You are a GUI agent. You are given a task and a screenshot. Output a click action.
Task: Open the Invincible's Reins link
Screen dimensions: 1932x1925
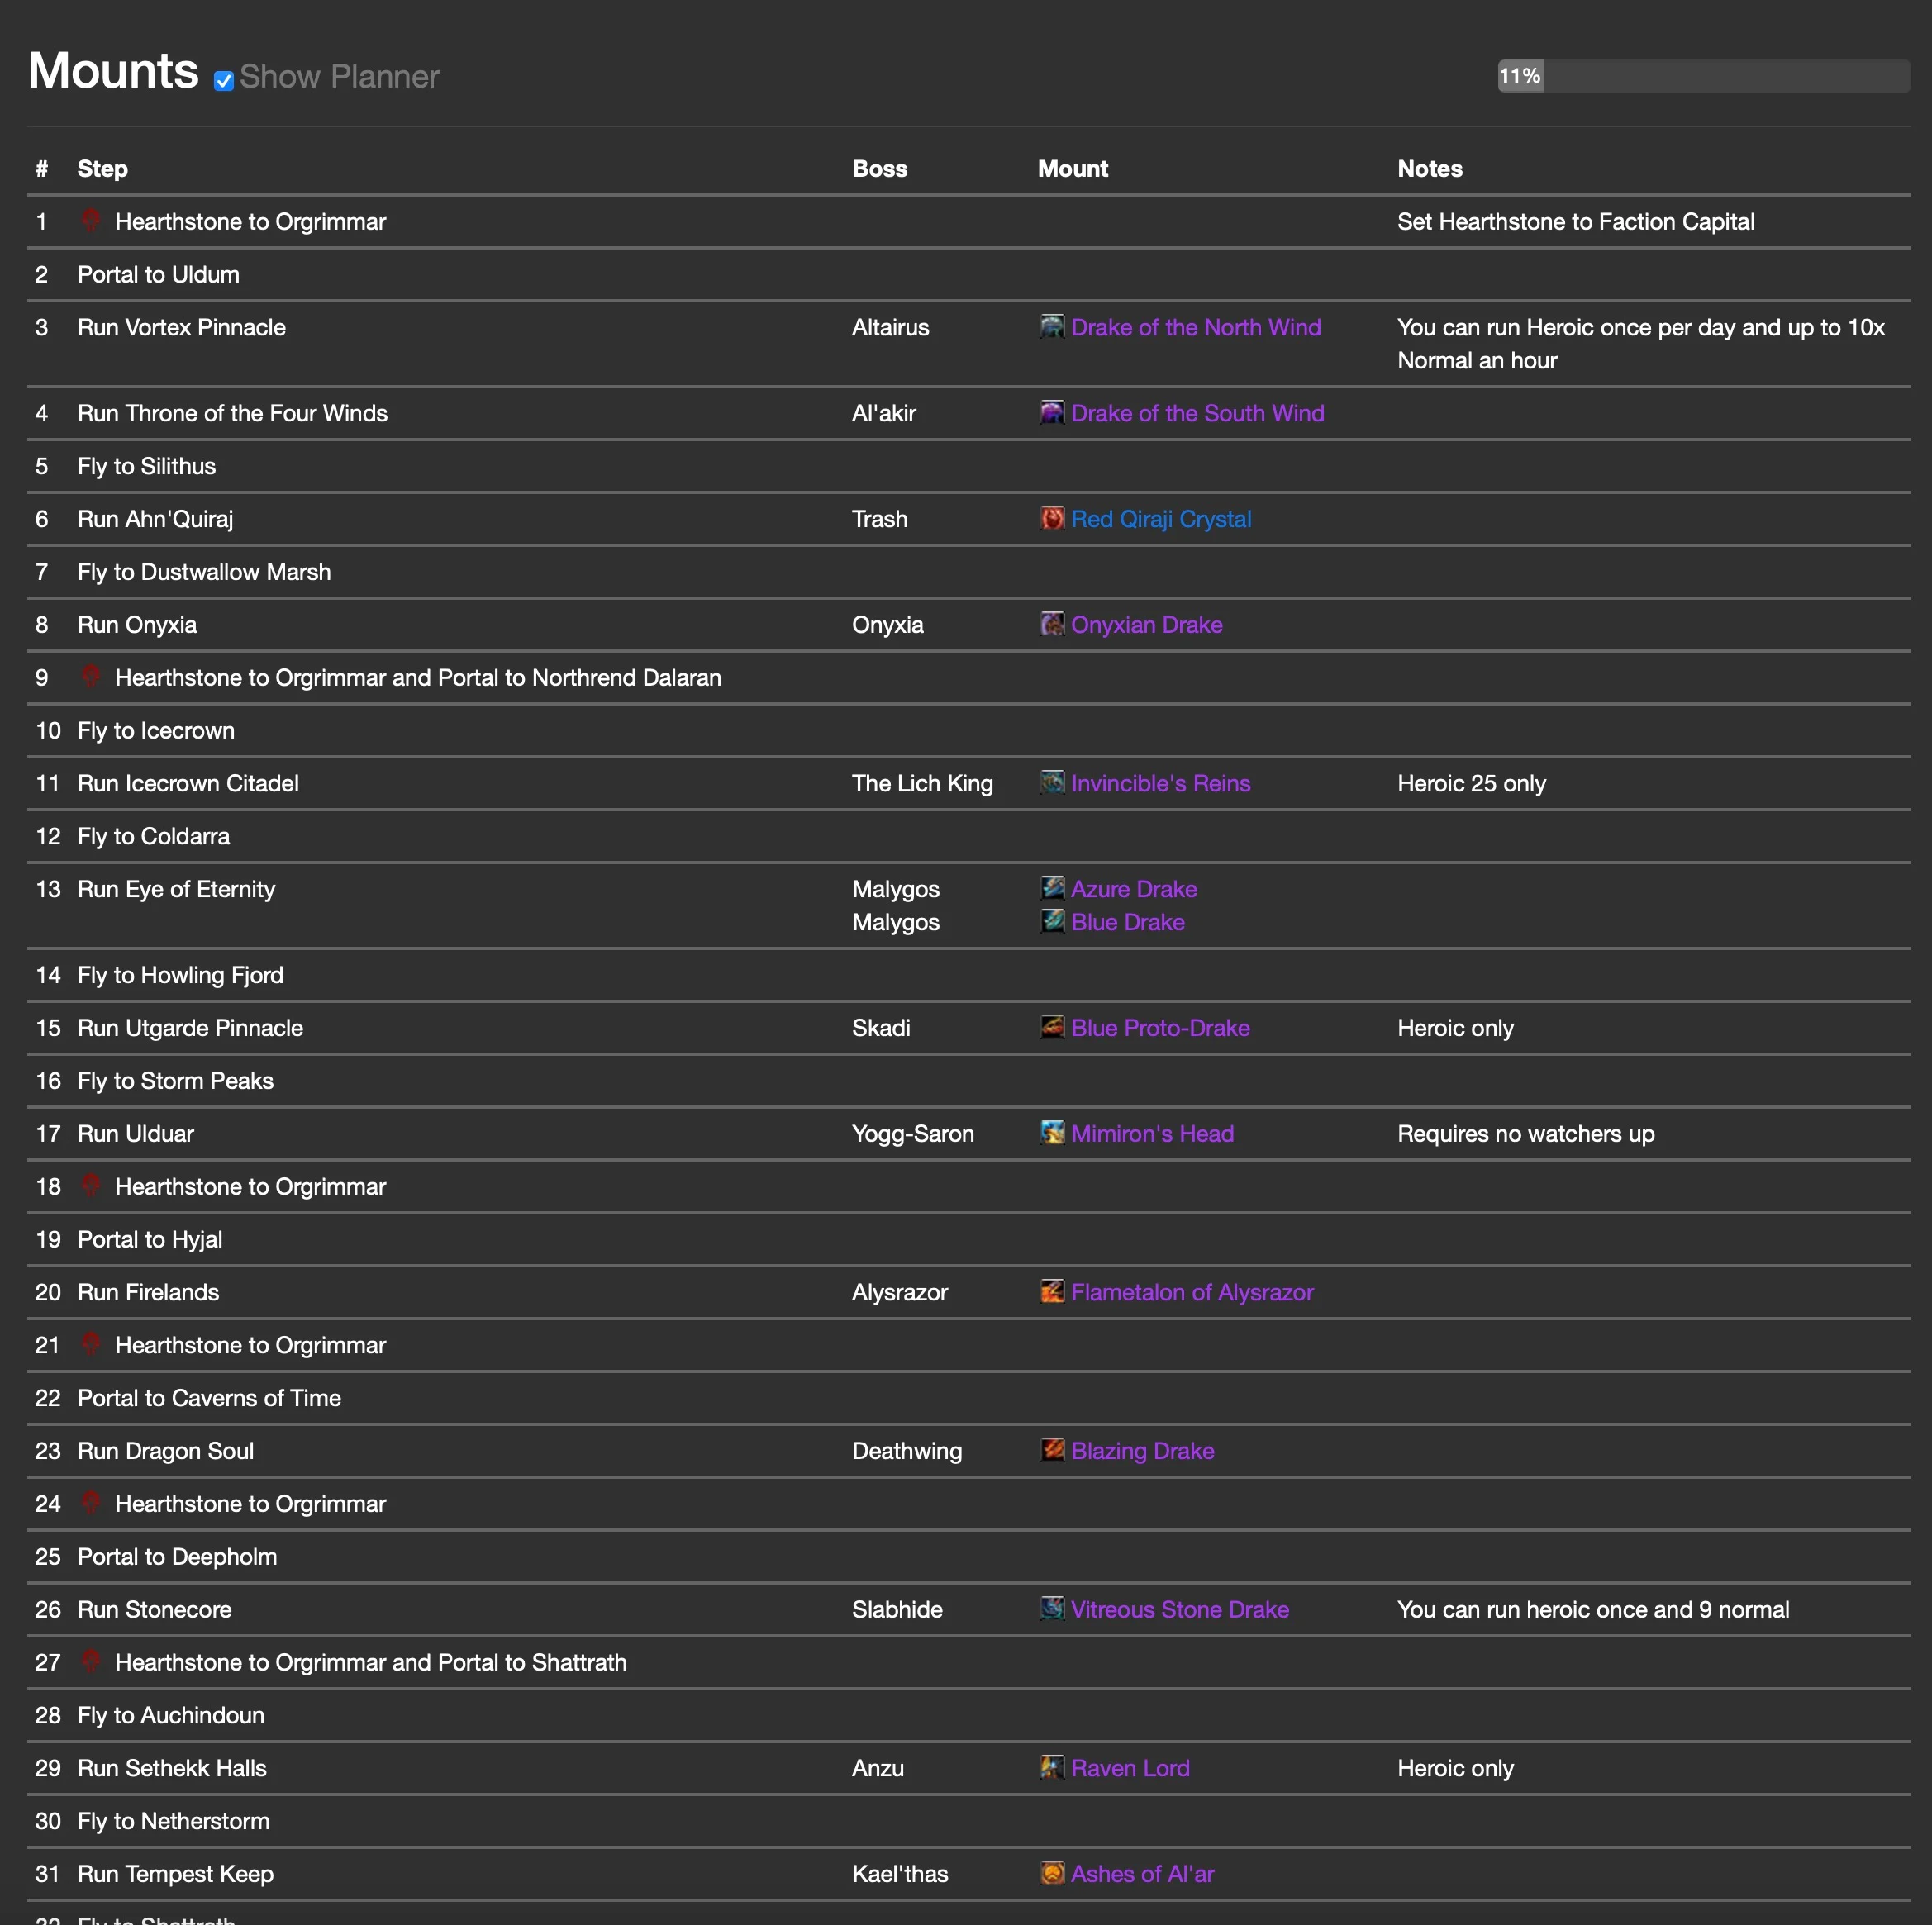click(x=1161, y=783)
